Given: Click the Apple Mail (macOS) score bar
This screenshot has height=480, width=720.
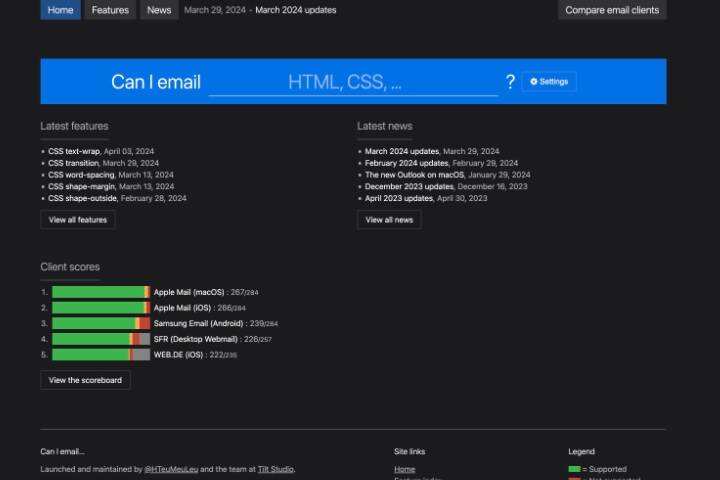Looking at the screenshot, I should [100, 292].
